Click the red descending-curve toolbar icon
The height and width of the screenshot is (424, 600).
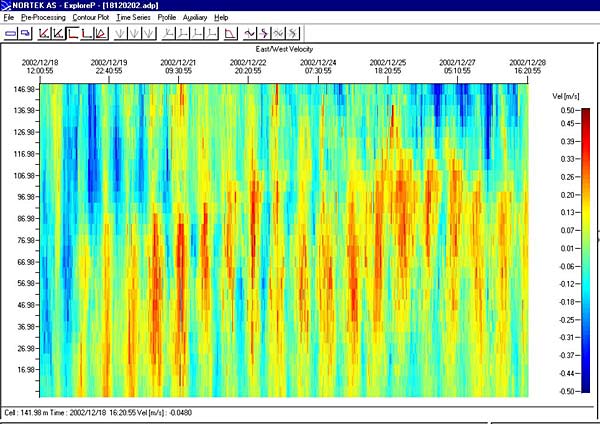[x=229, y=34]
